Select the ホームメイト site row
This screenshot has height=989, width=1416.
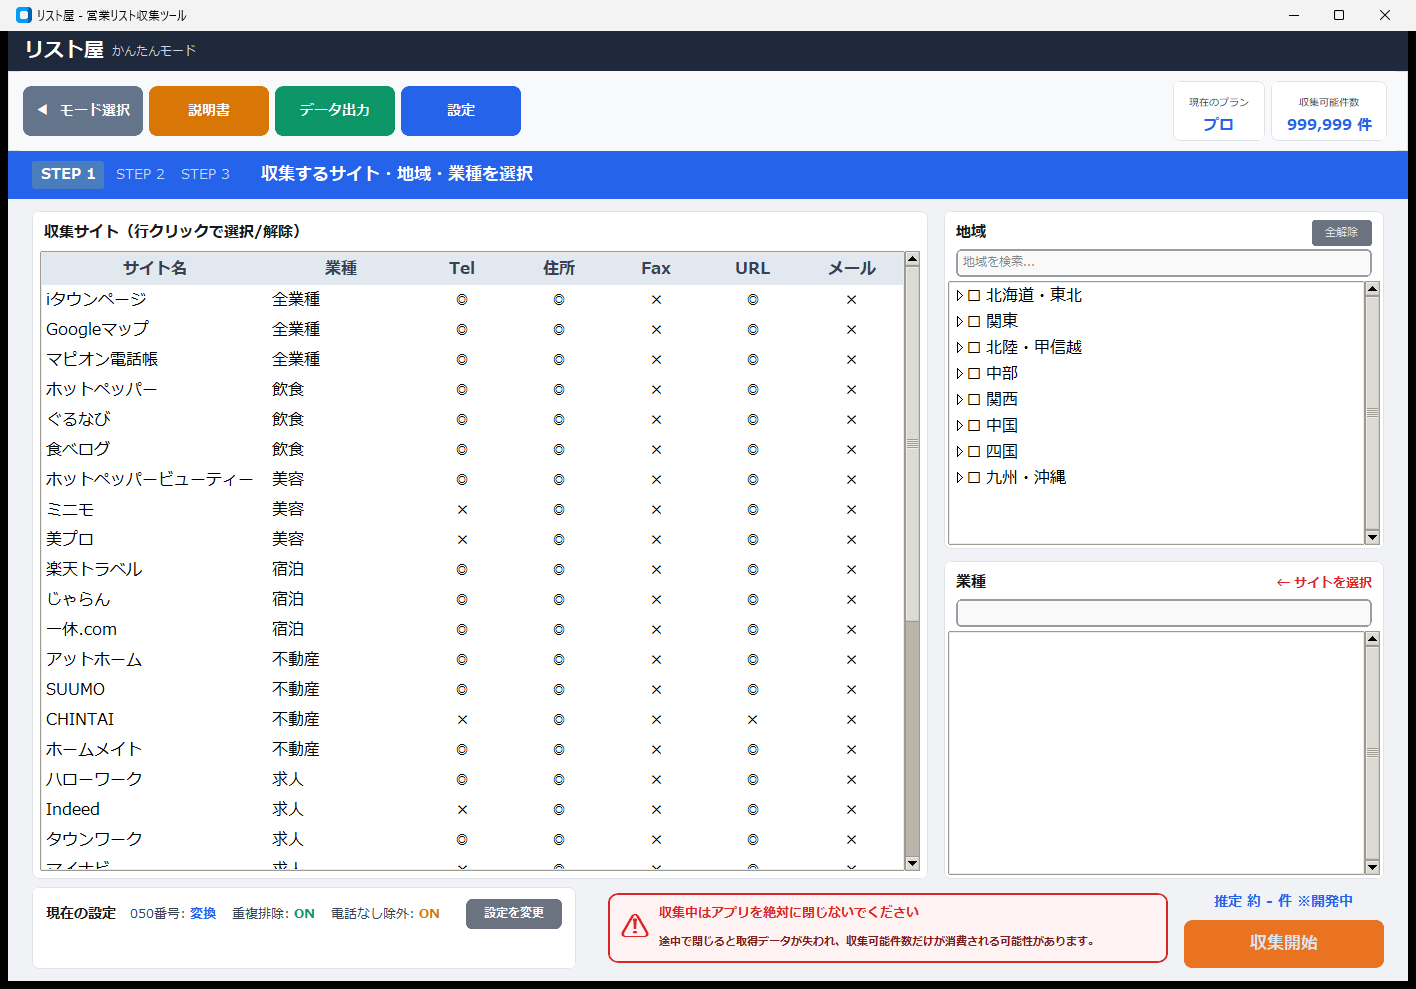pyautogui.click(x=472, y=750)
